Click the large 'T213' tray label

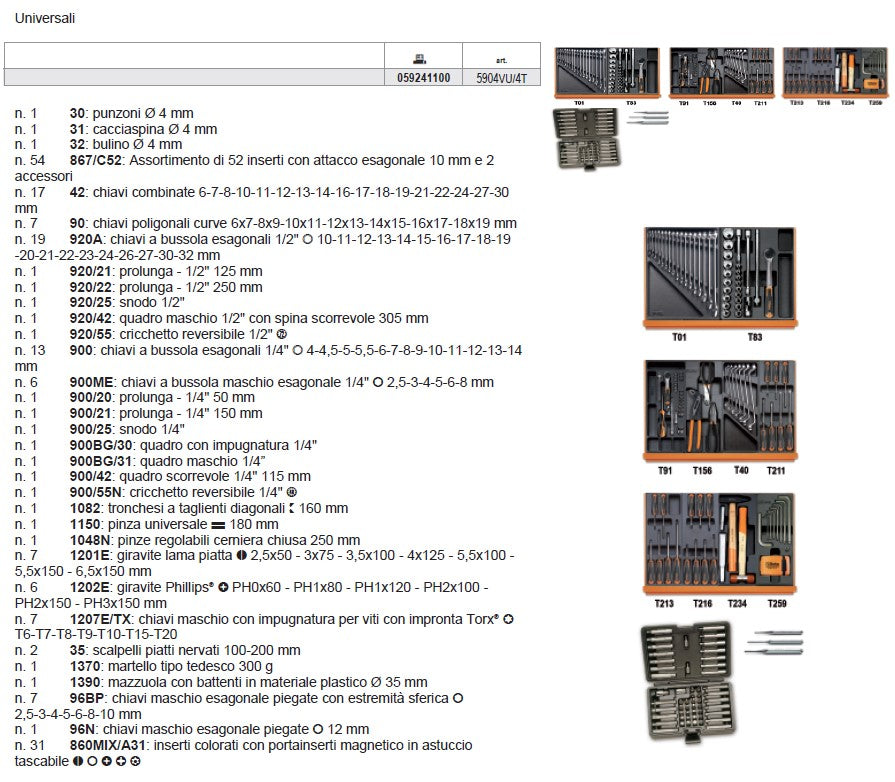pos(664,603)
